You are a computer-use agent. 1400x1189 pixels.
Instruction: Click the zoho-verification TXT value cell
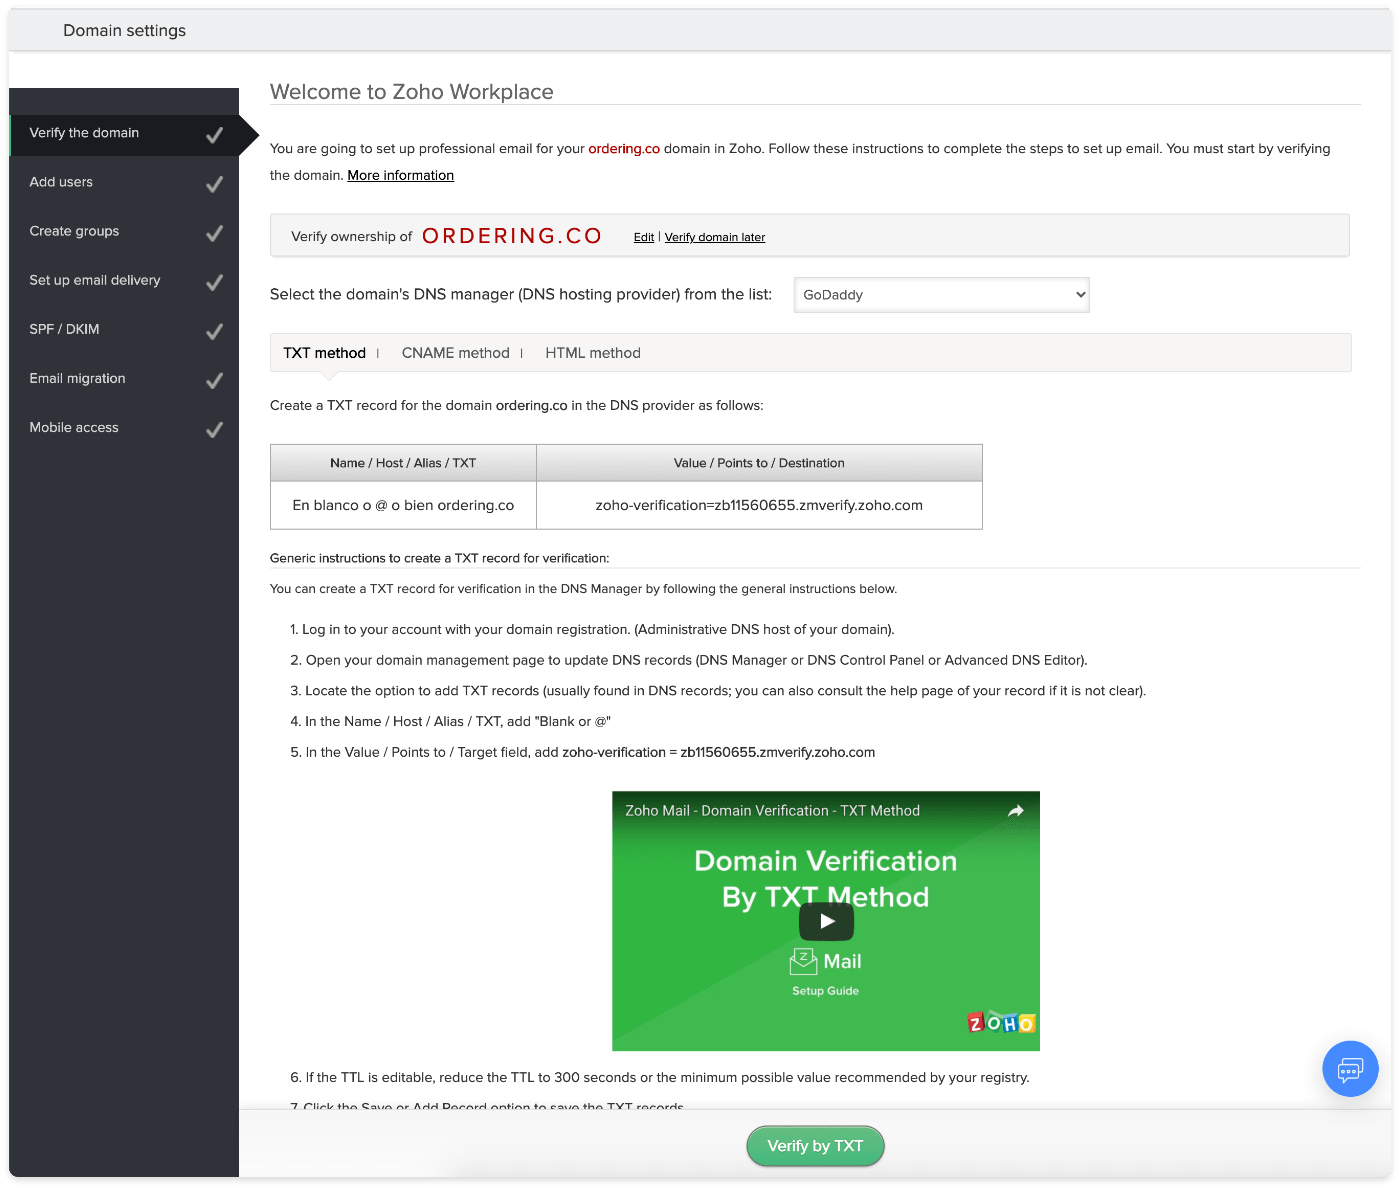759,505
